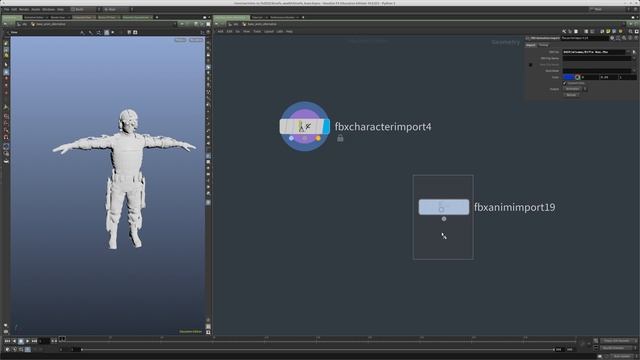Click the node name field in parameters
Screen dimensions: 640x360
click(584, 38)
